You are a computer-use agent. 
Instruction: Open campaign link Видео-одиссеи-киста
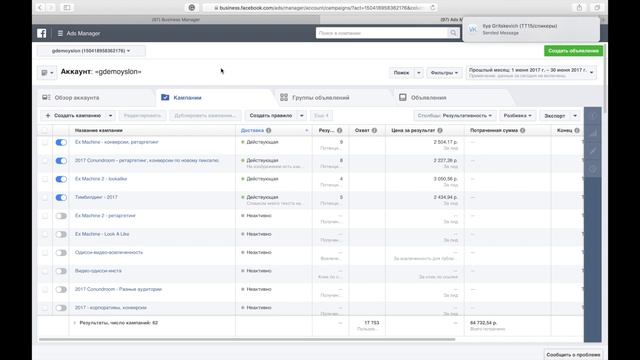click(98, 271)
